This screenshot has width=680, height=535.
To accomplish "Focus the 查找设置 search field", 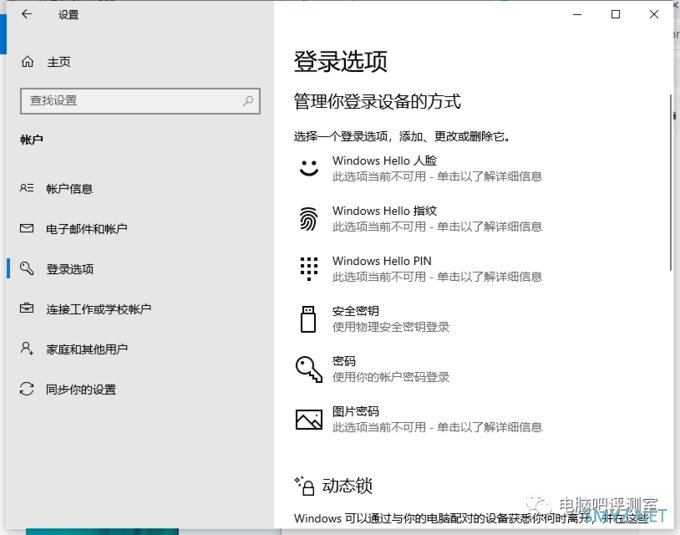I will [140, 101].
